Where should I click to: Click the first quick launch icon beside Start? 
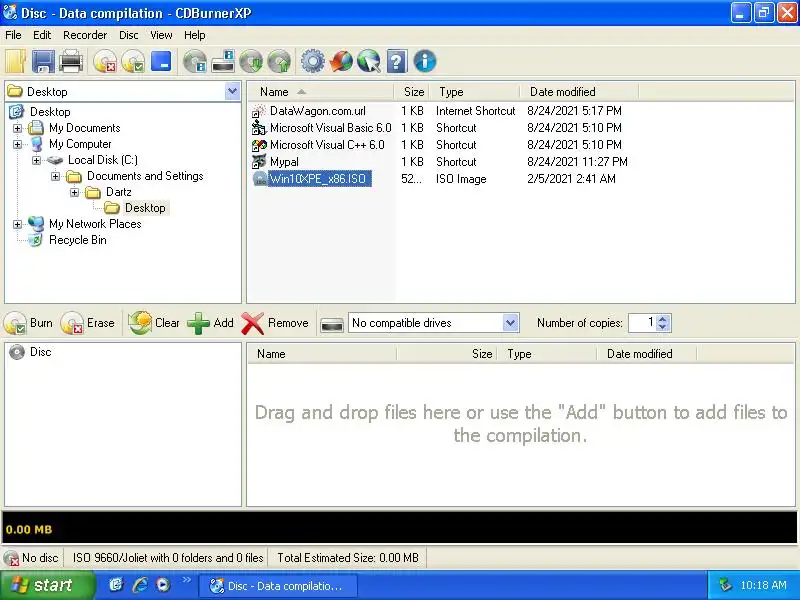pos(116,585)
